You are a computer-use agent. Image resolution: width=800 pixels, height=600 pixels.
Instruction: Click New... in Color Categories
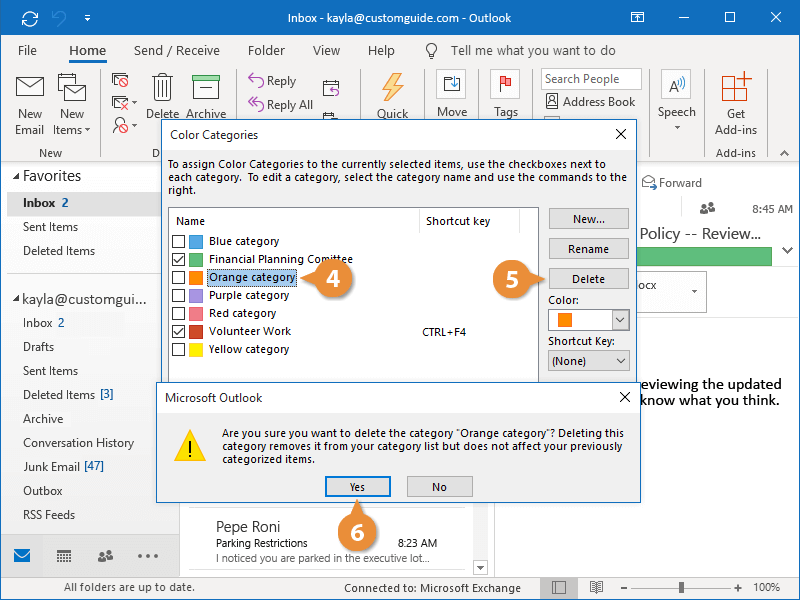pos(589,219)
